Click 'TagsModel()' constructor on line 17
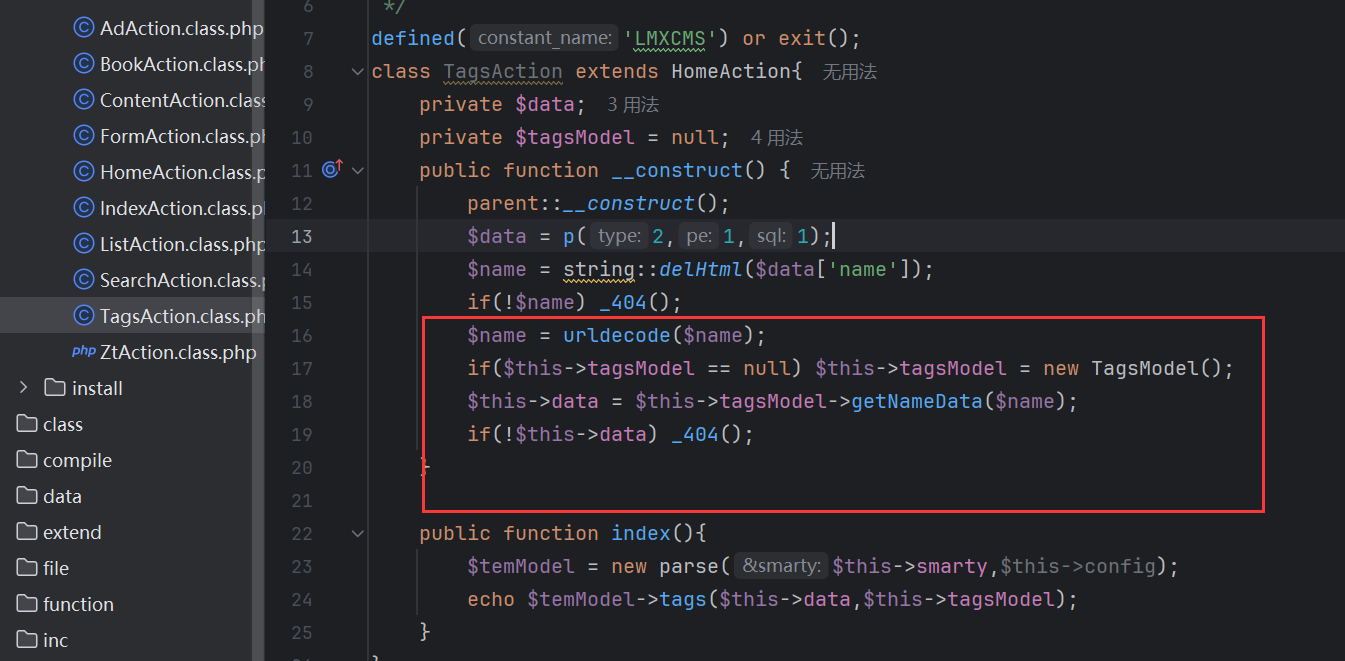The width and height of the screenshot is (1345, 661). pos(1157,368)
